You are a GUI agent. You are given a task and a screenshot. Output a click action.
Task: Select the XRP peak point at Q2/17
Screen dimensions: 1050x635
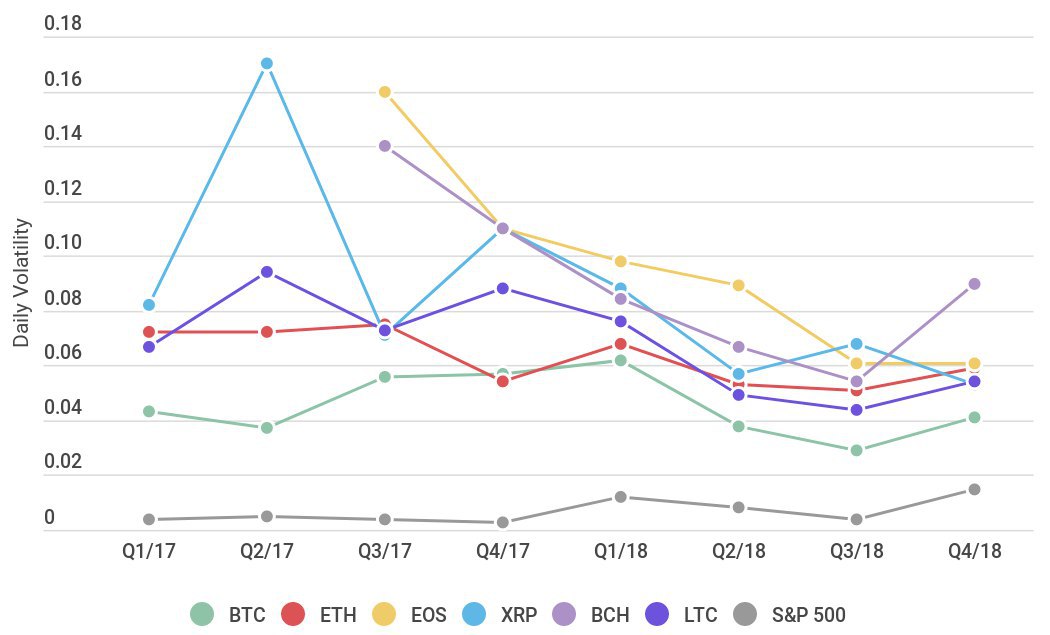coord(267,63)
